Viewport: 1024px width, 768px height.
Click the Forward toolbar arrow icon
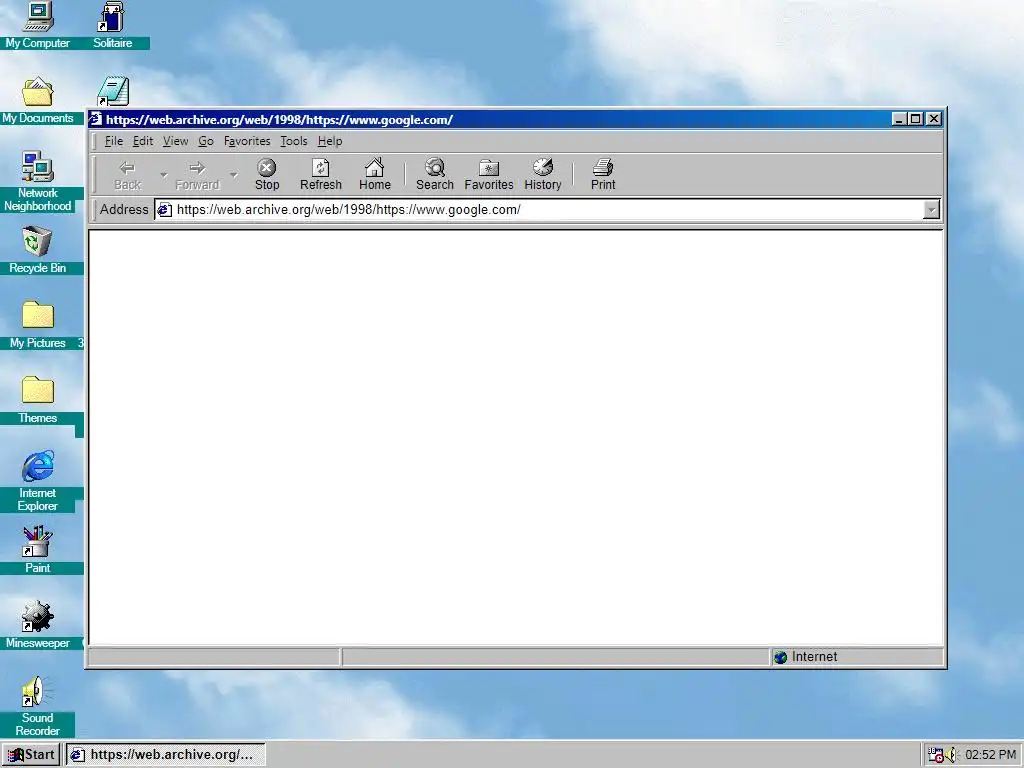(197, 168)
